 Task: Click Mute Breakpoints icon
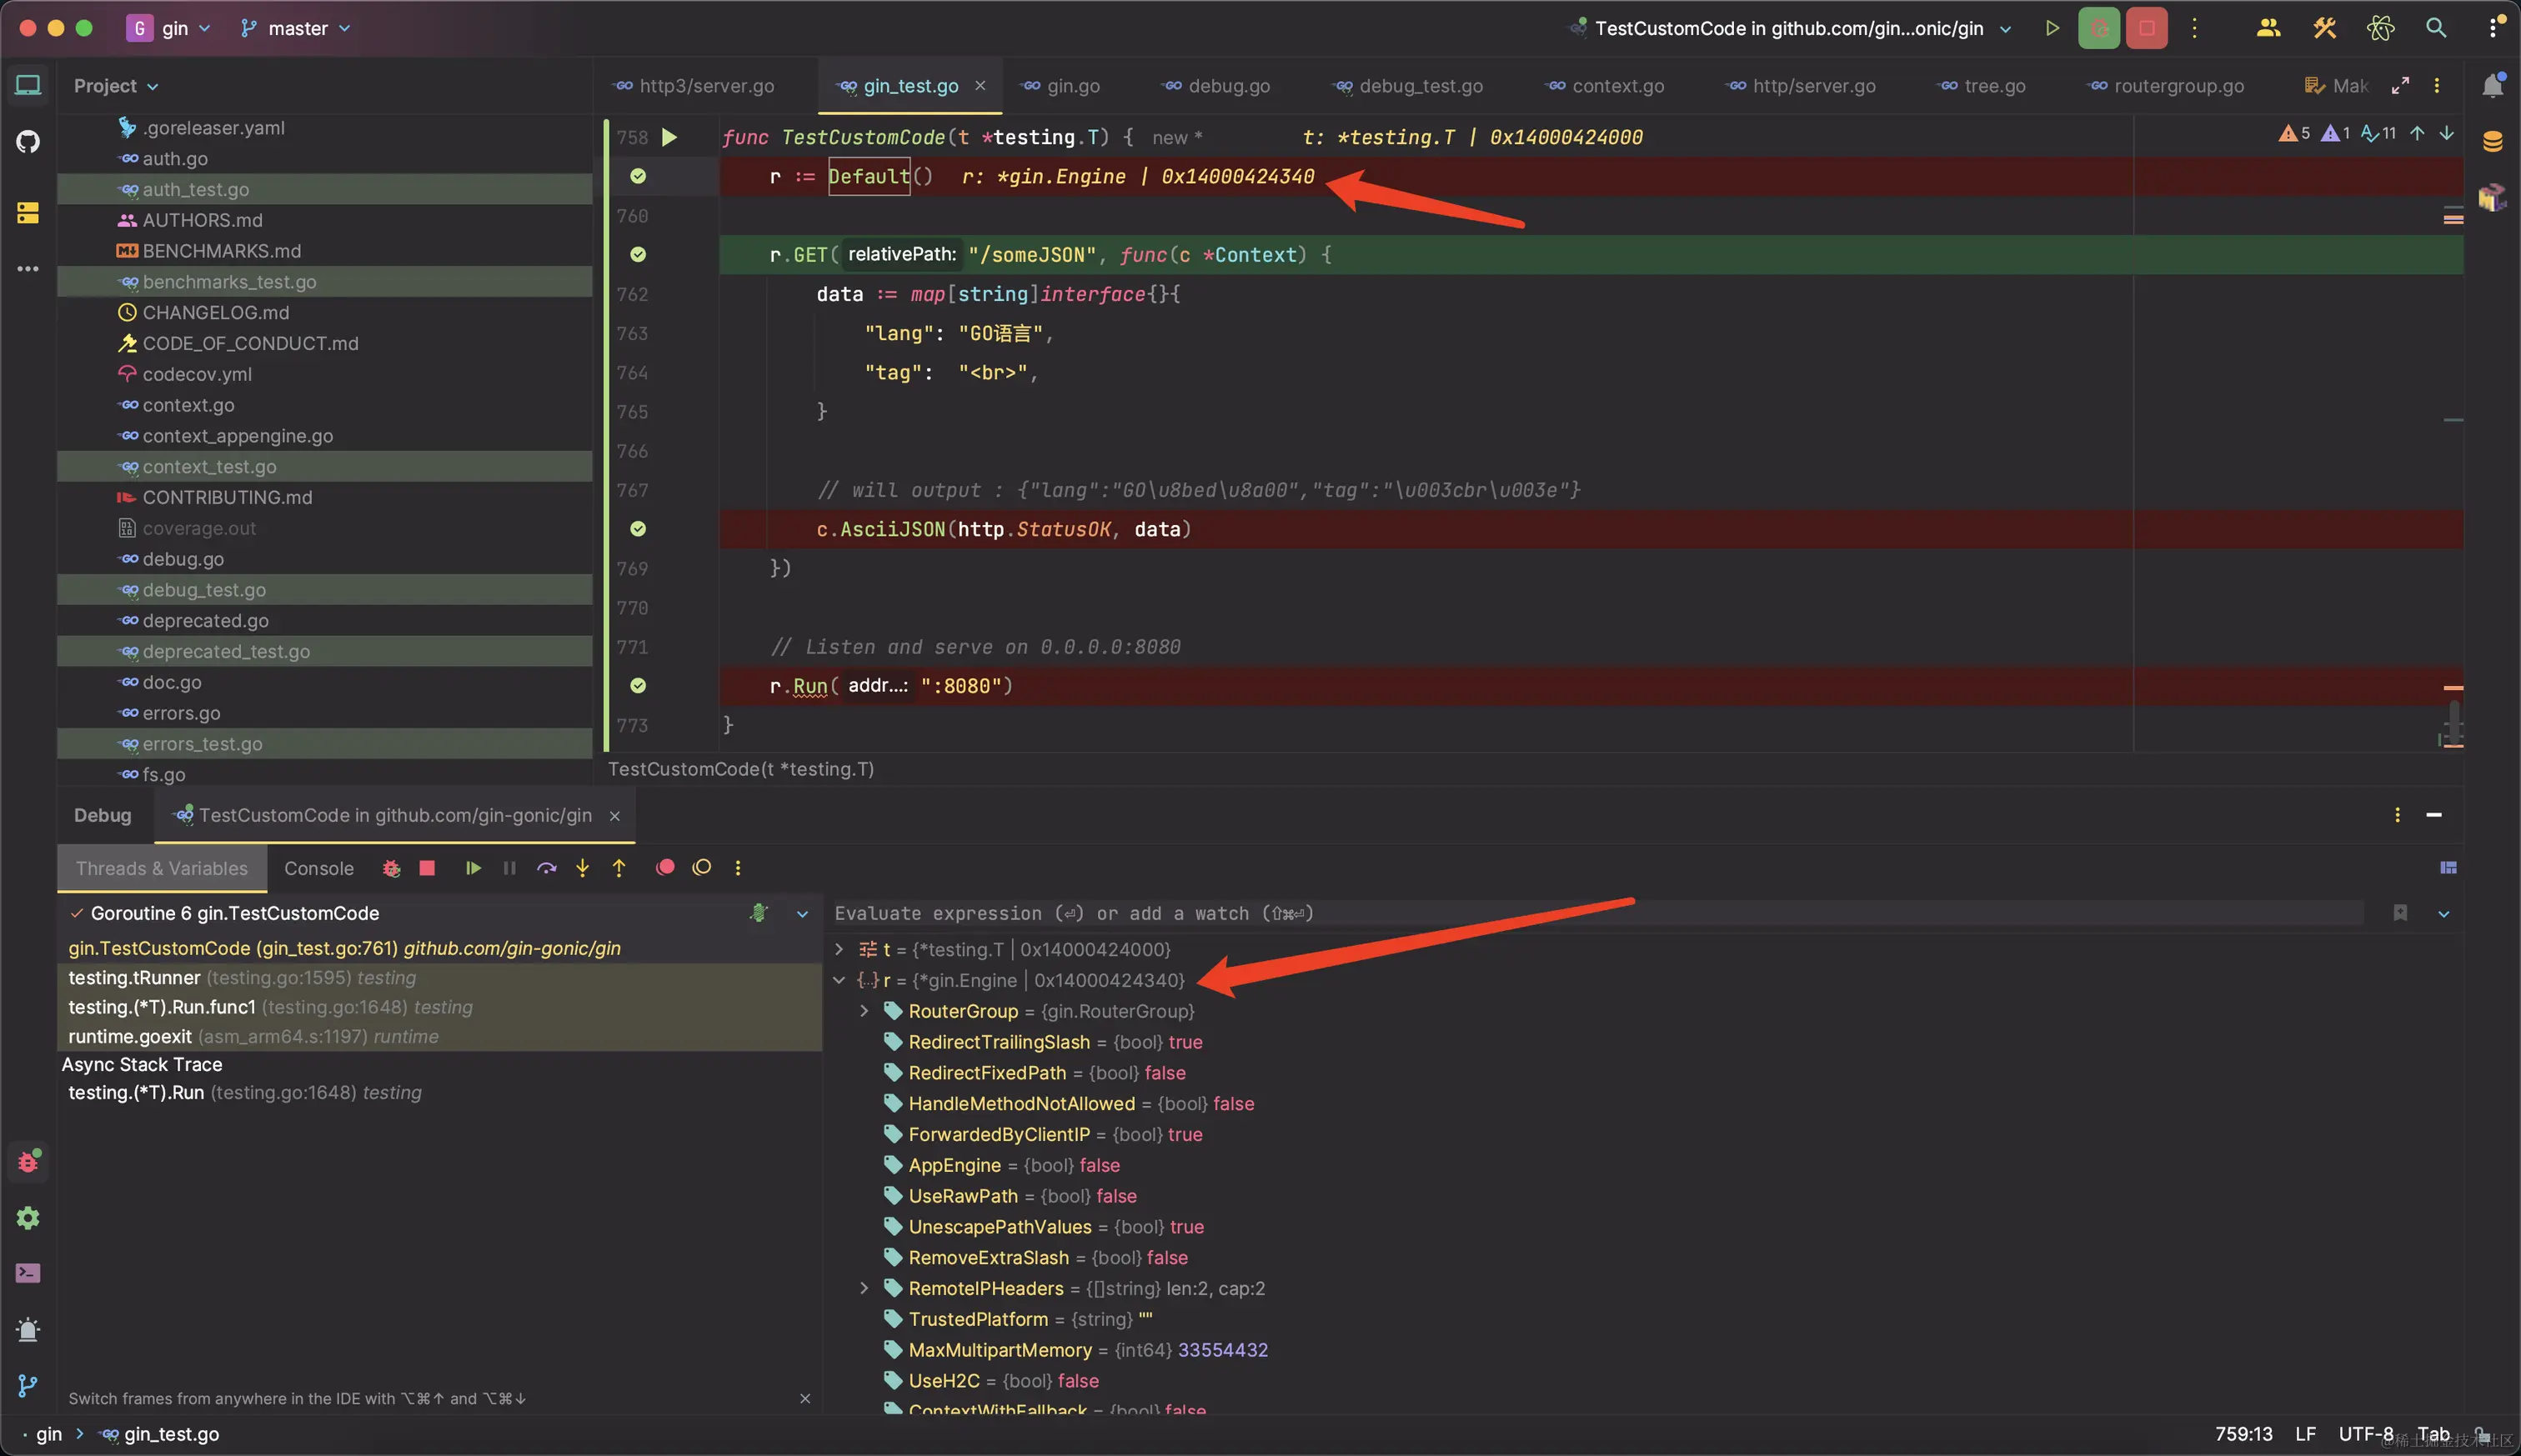coord(702,868)
